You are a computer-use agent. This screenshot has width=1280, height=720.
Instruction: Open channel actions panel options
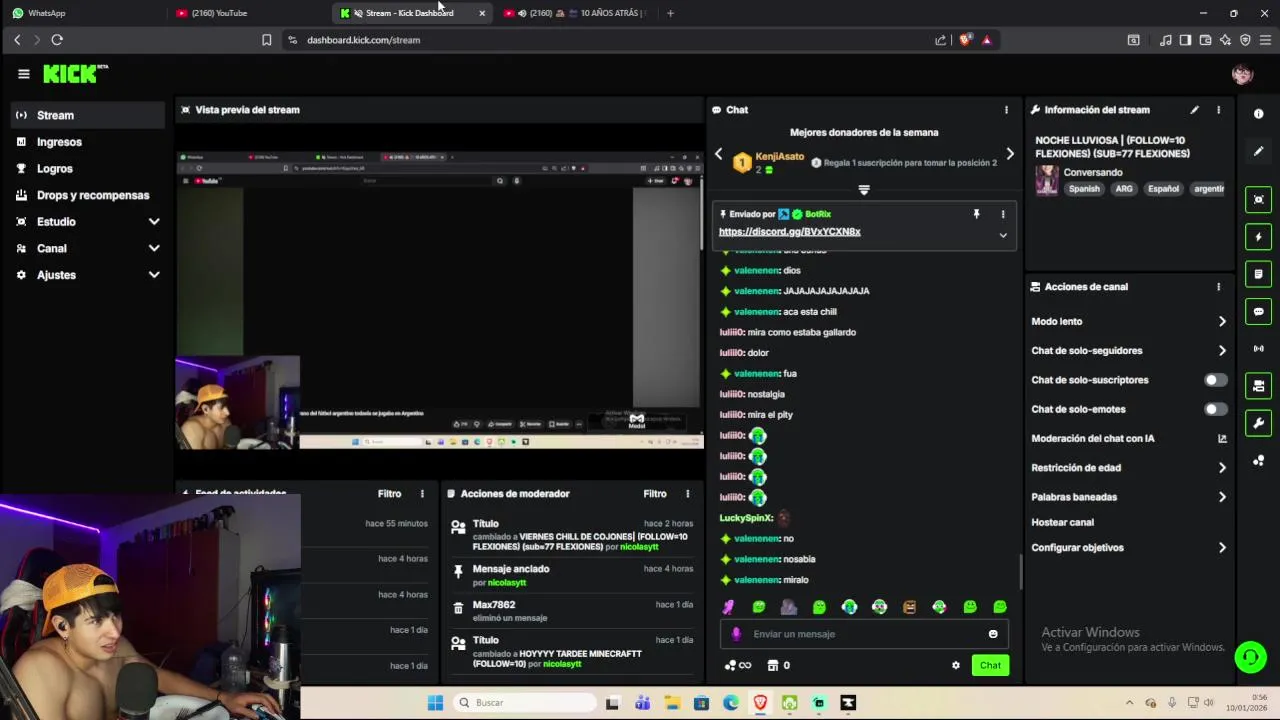pos(1218,287)
